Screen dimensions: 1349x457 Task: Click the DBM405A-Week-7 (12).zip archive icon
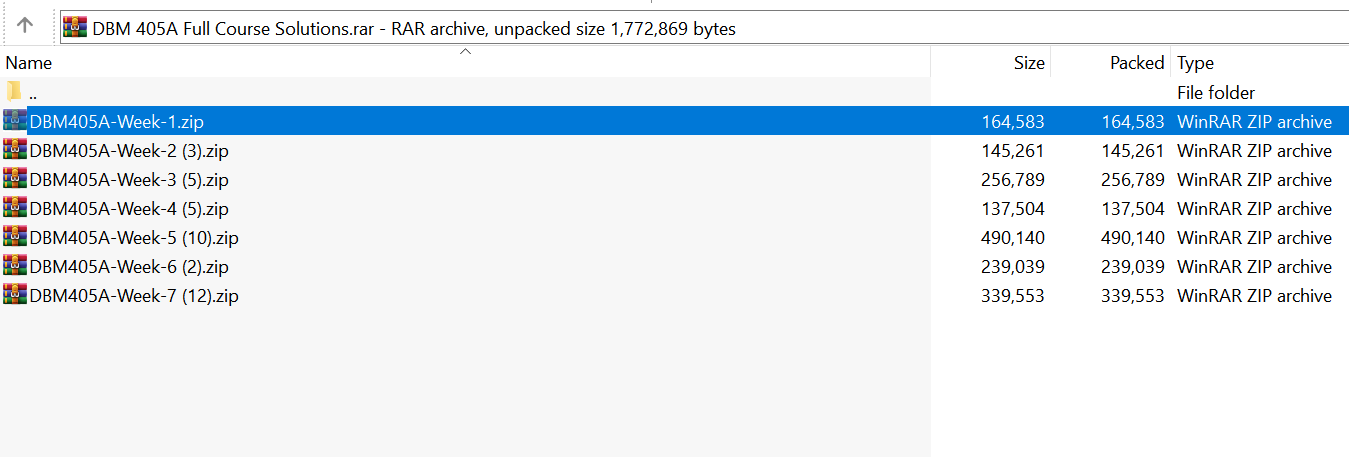(x=15, y=296)
